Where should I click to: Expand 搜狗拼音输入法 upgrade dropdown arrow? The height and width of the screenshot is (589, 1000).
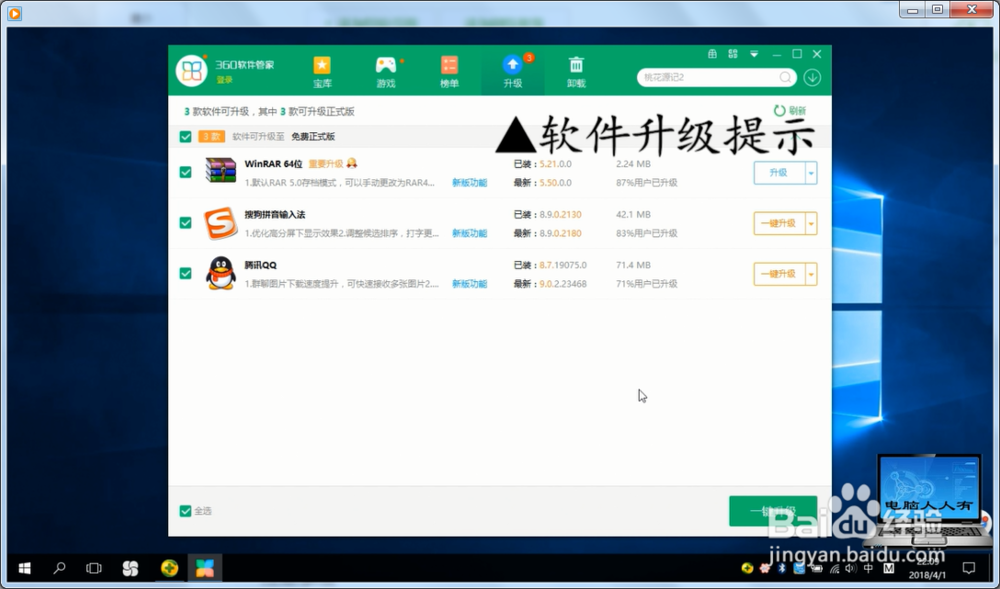811,223
